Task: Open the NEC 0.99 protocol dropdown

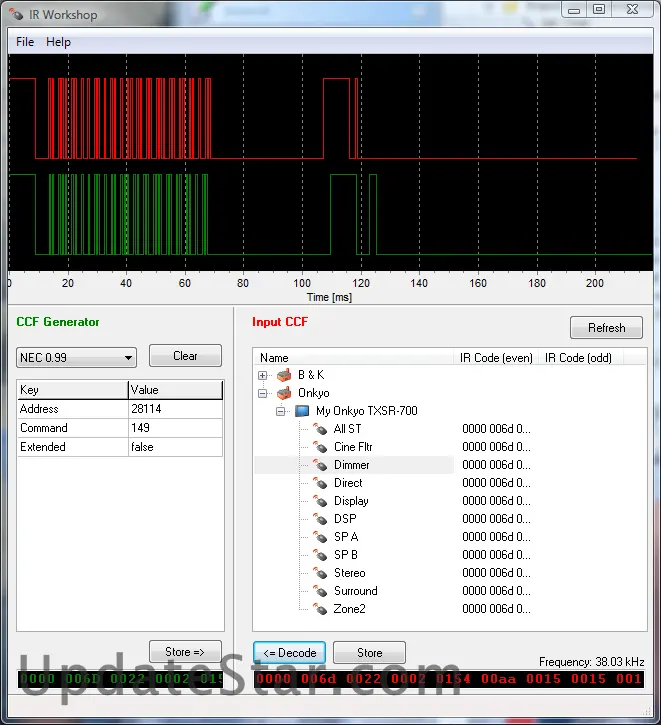Action: click(x=76, y=358)
